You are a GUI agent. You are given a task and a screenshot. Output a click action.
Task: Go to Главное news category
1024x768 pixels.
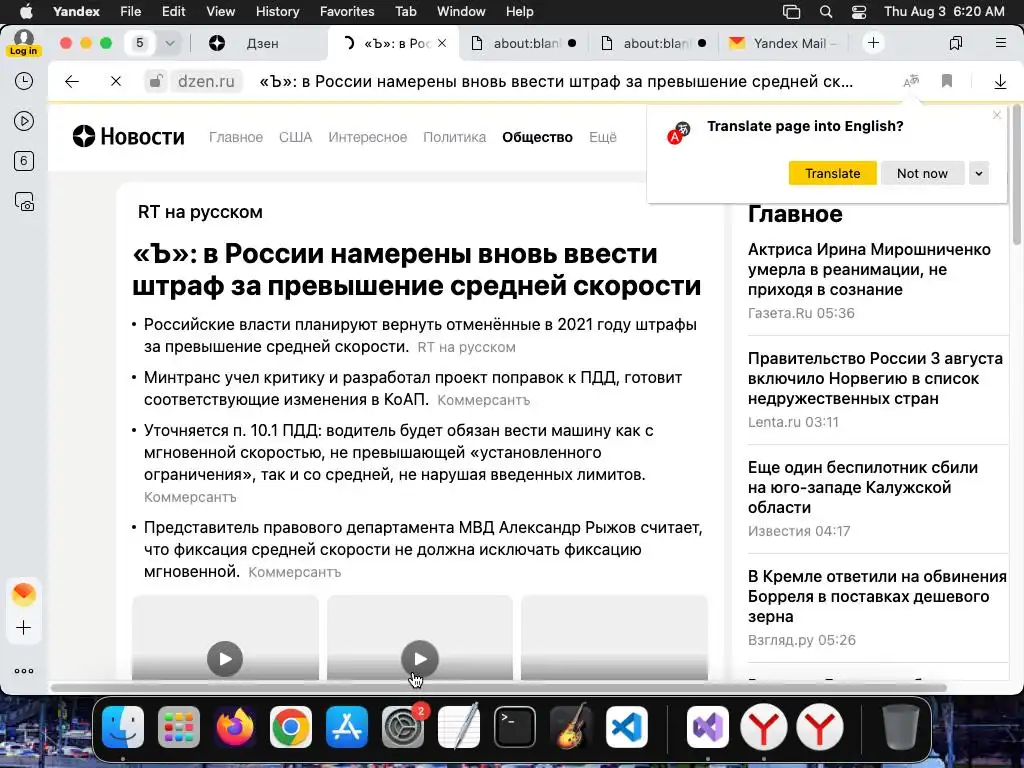tap(236, 137)
